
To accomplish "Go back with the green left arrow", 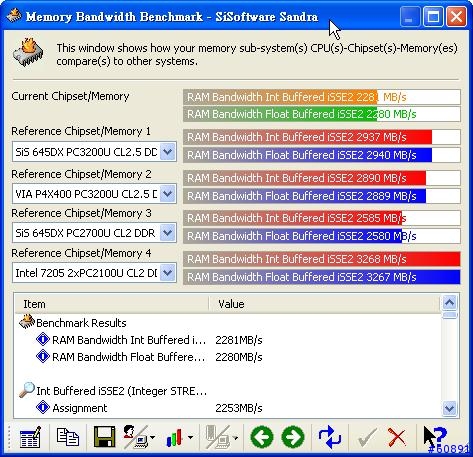I will point(262,437).
